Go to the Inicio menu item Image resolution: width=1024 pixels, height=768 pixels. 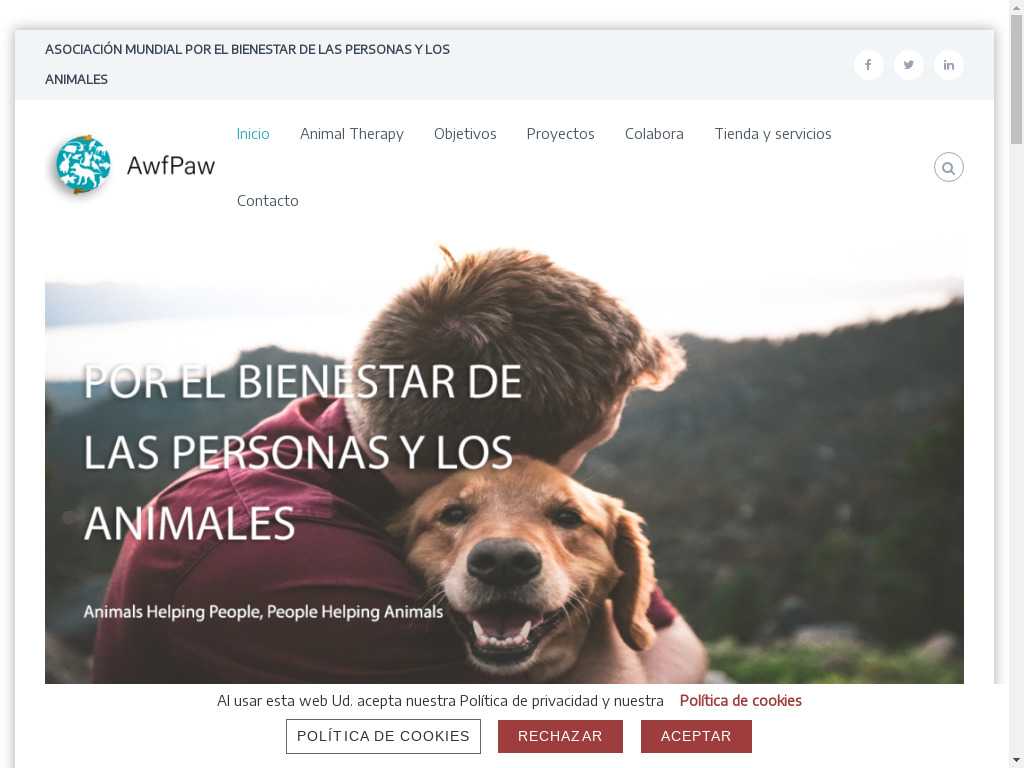[x=253, y=134]
